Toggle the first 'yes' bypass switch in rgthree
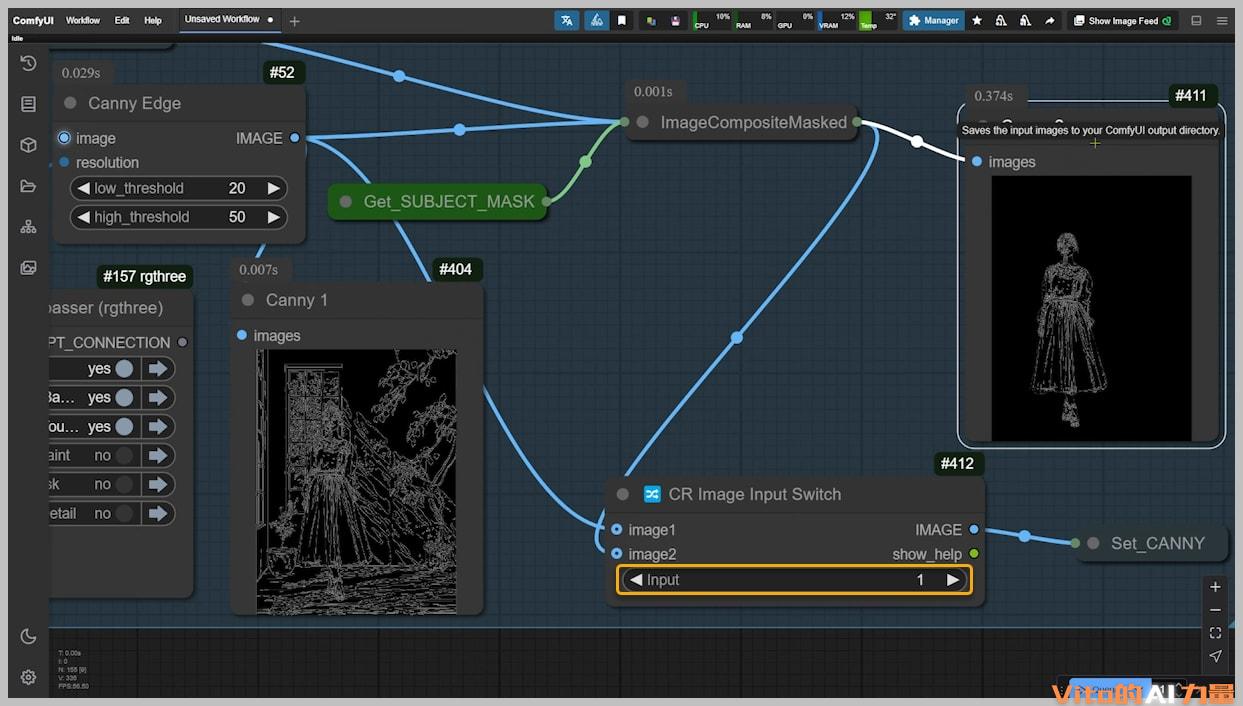The height and width of the screenshot is (706, 1243). click(x=124, y=369)
